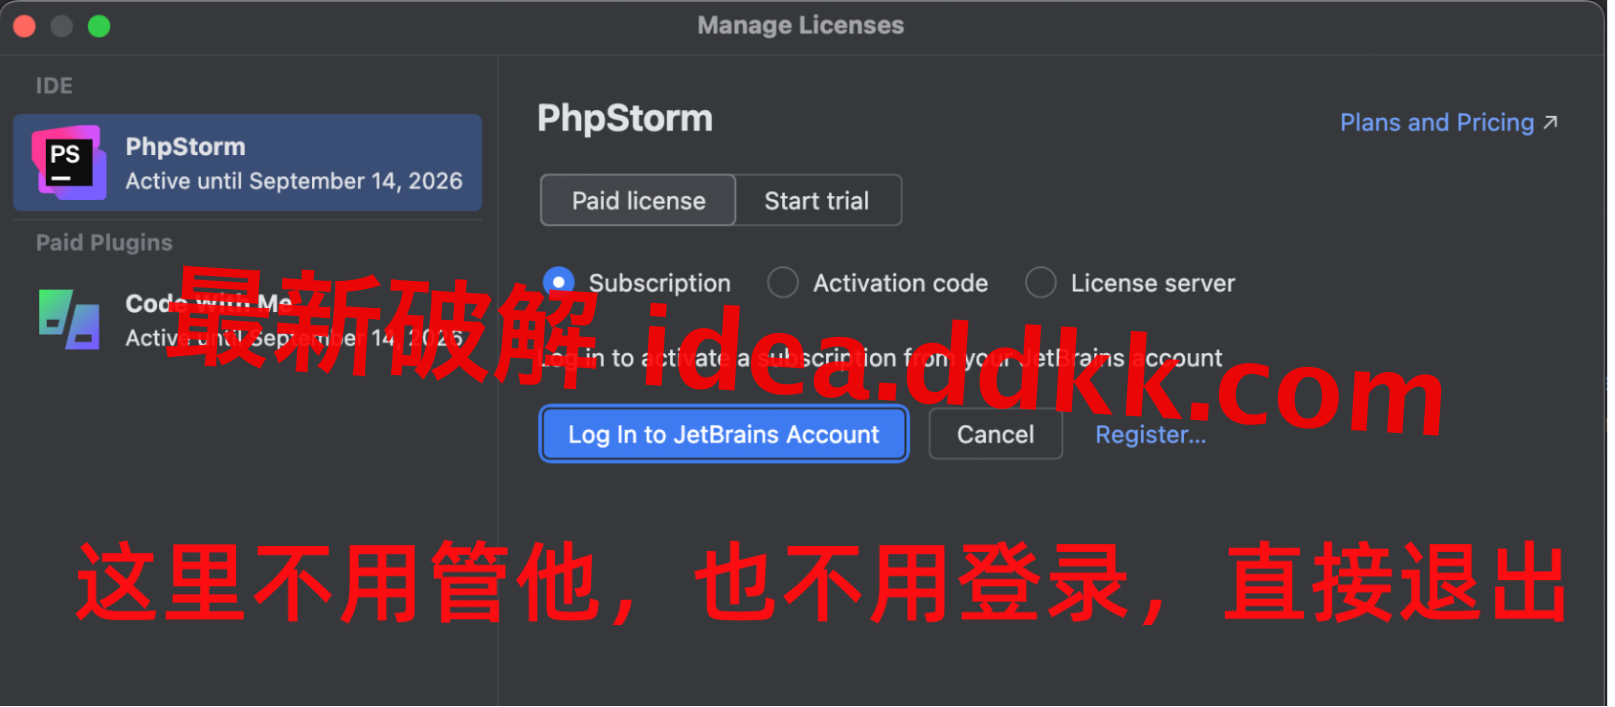Select the Subscription radio button

pyautogui.click(x=559, y=283)
